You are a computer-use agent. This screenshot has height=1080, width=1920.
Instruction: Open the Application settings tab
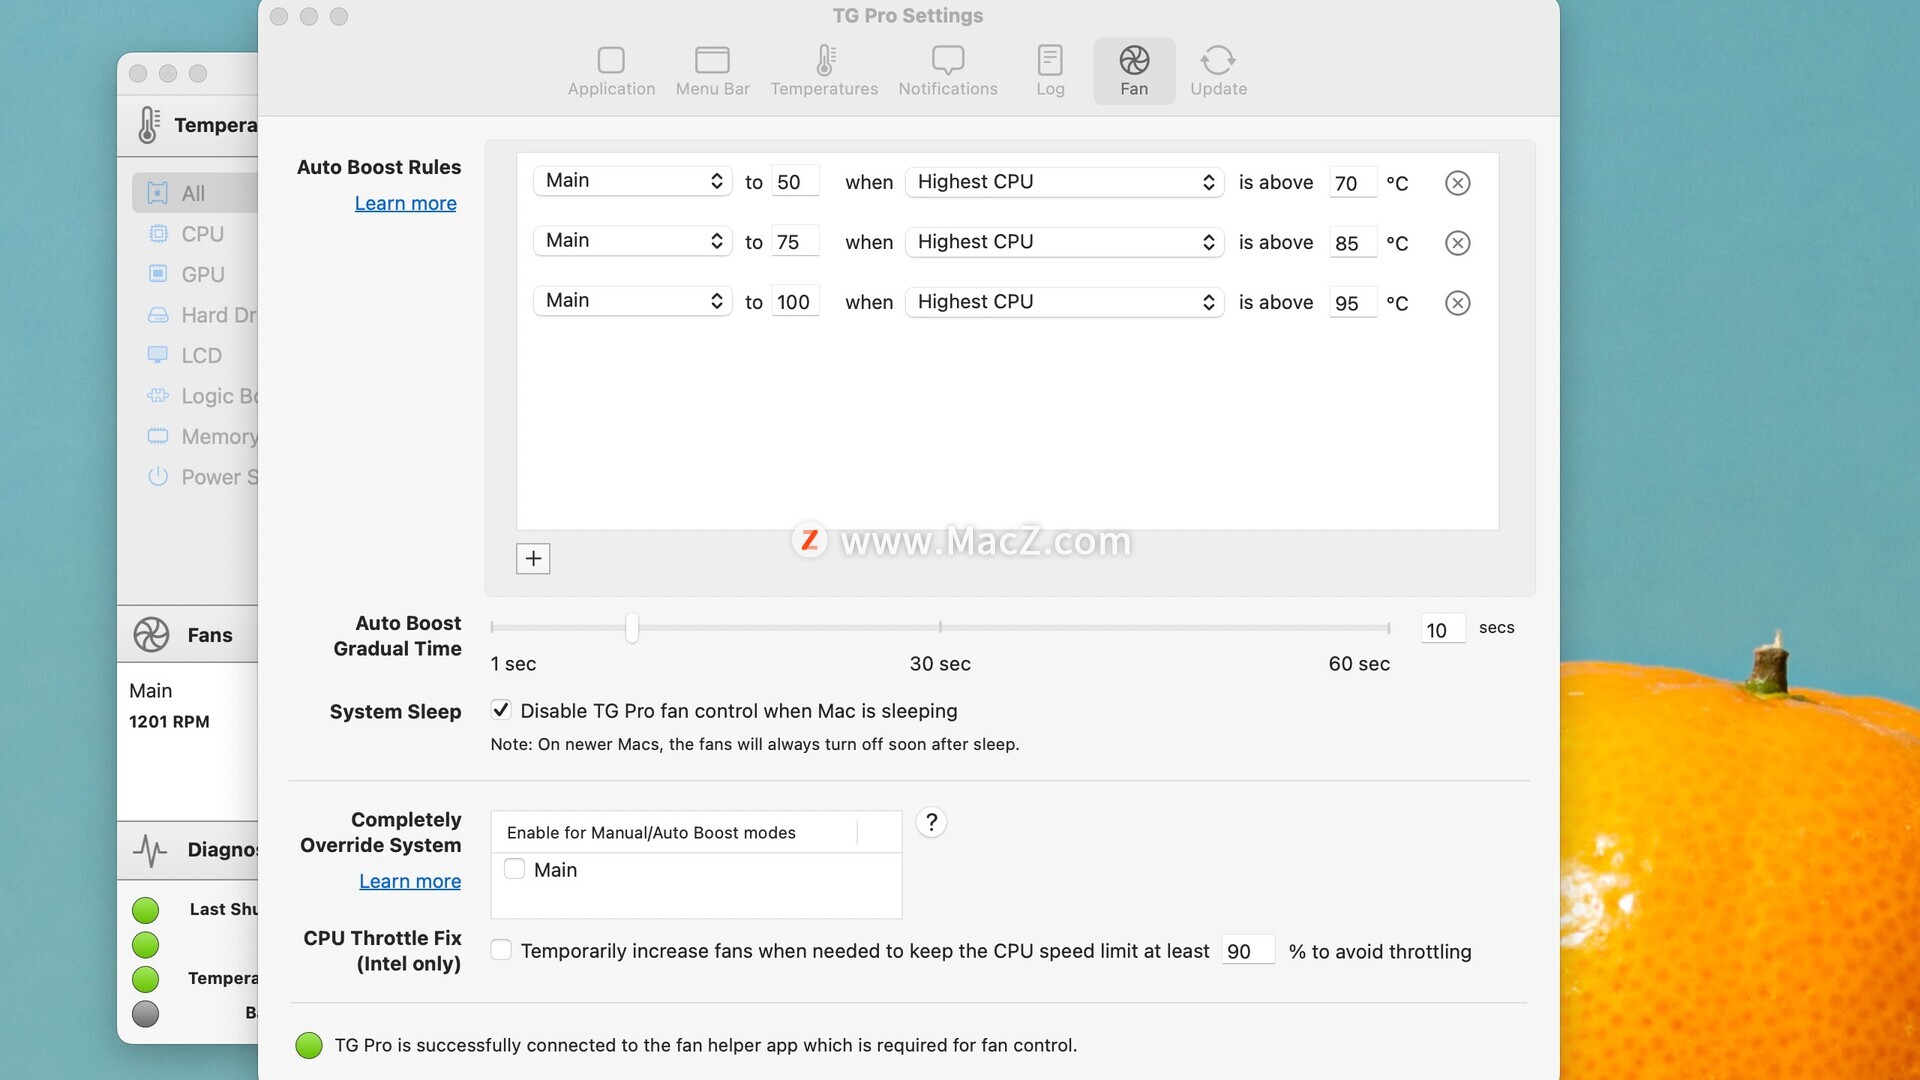pyautogui.click(x=611, y=71)
